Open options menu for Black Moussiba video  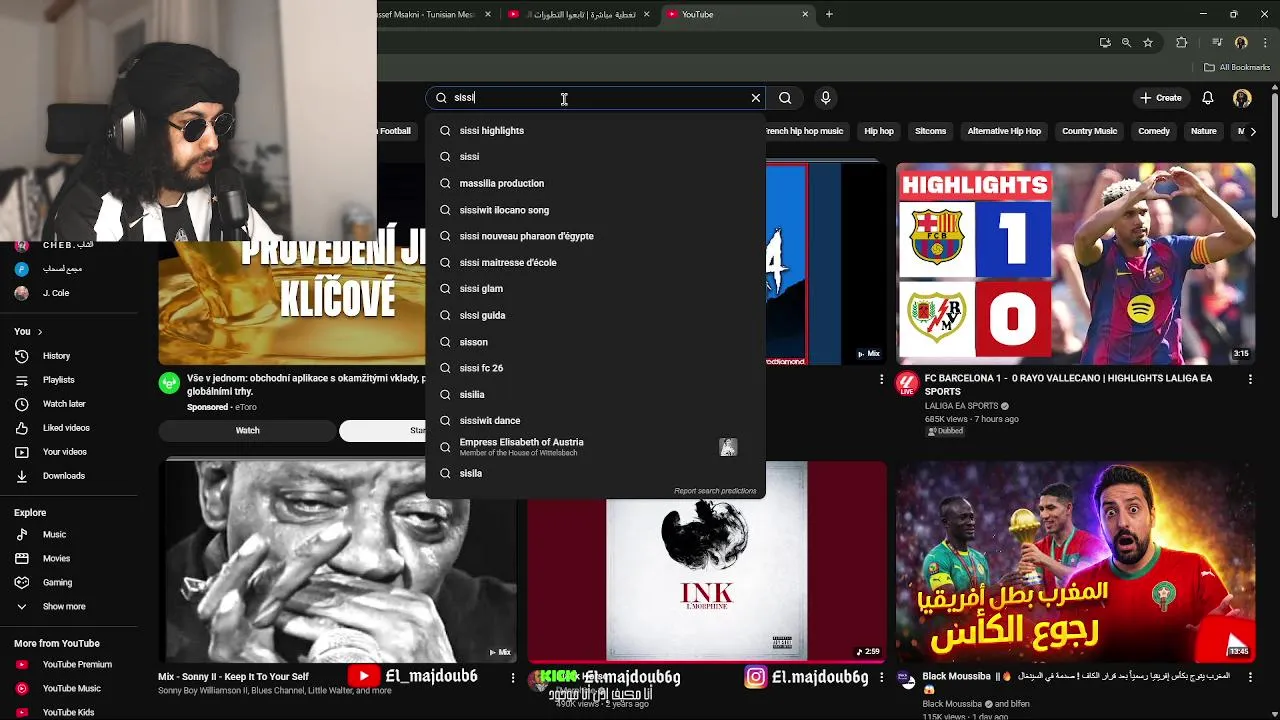coord(1250,678)
